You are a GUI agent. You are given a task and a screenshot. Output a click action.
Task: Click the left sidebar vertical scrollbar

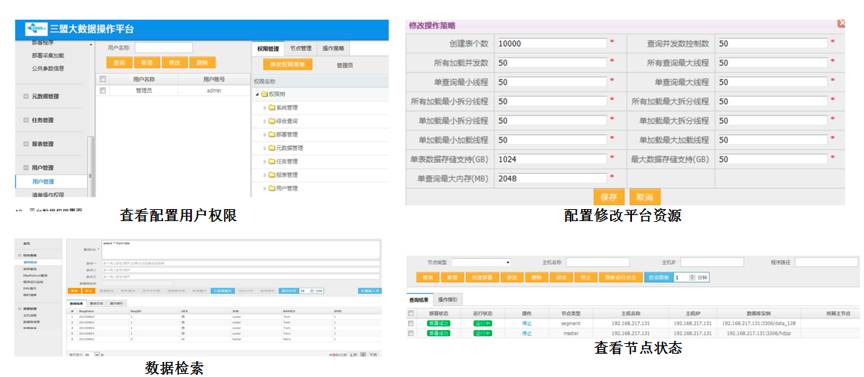tap(91, 165)
